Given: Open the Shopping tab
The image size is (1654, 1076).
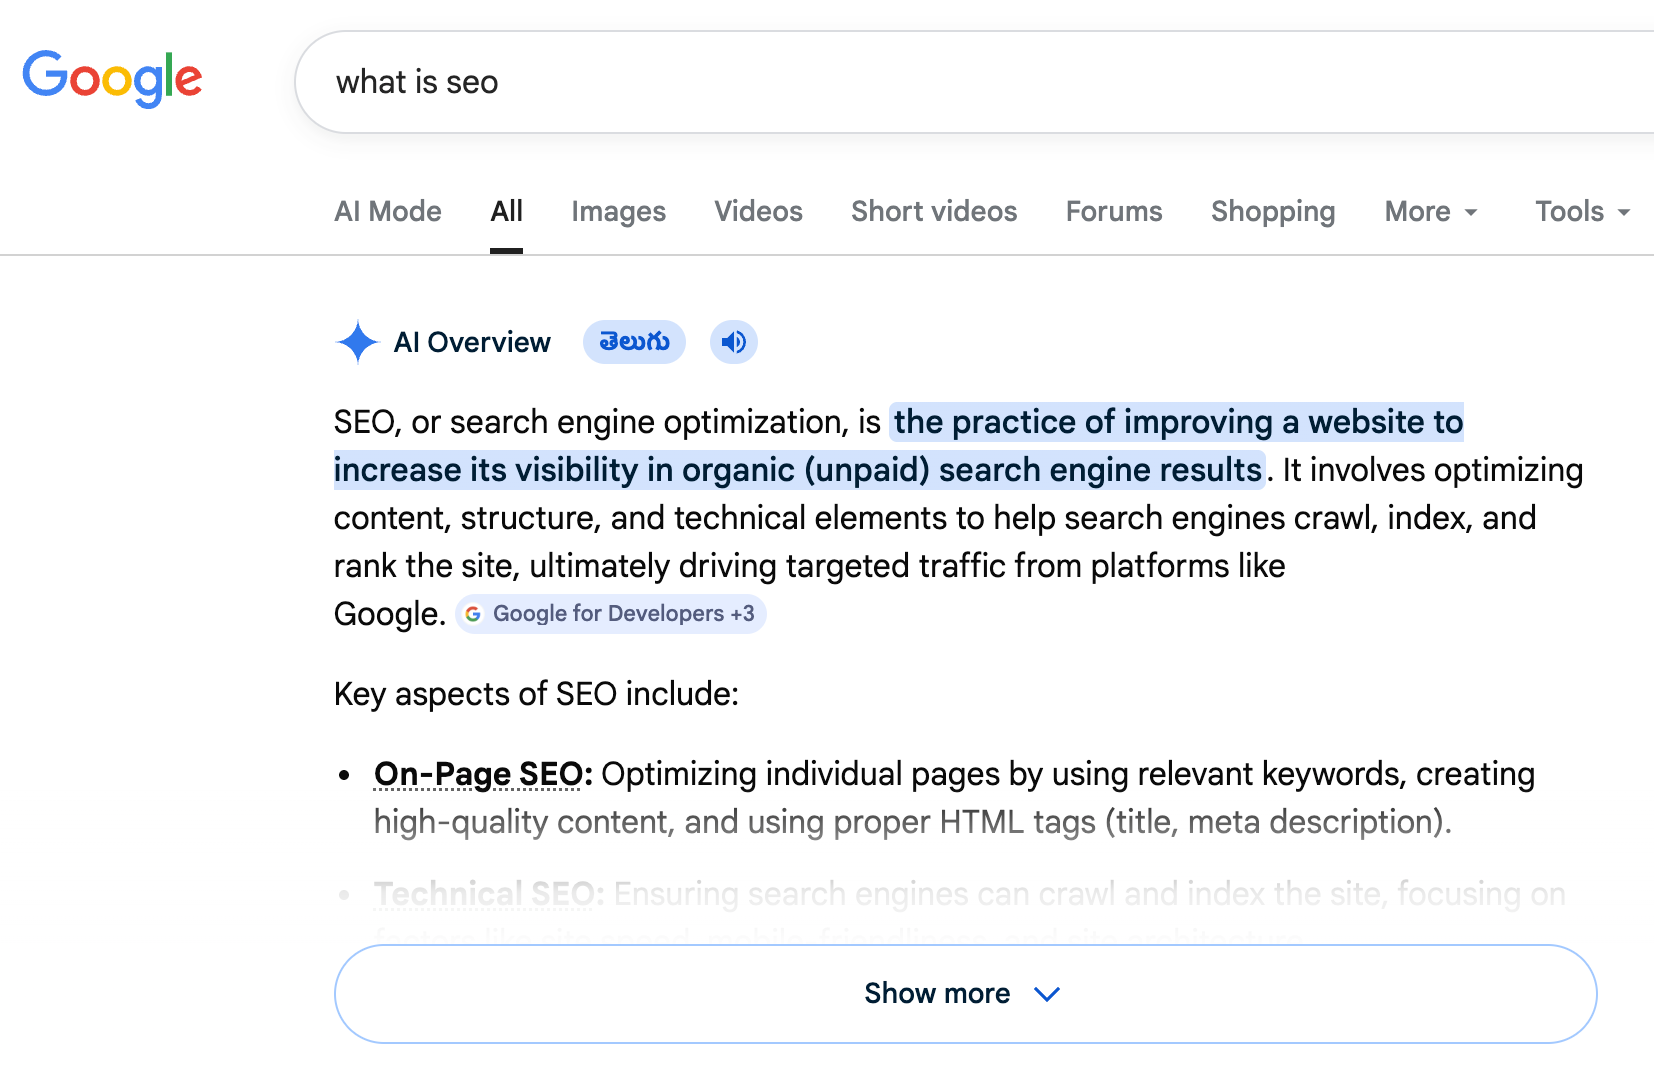Looking at the screenshot, I should click(1272, 211).
